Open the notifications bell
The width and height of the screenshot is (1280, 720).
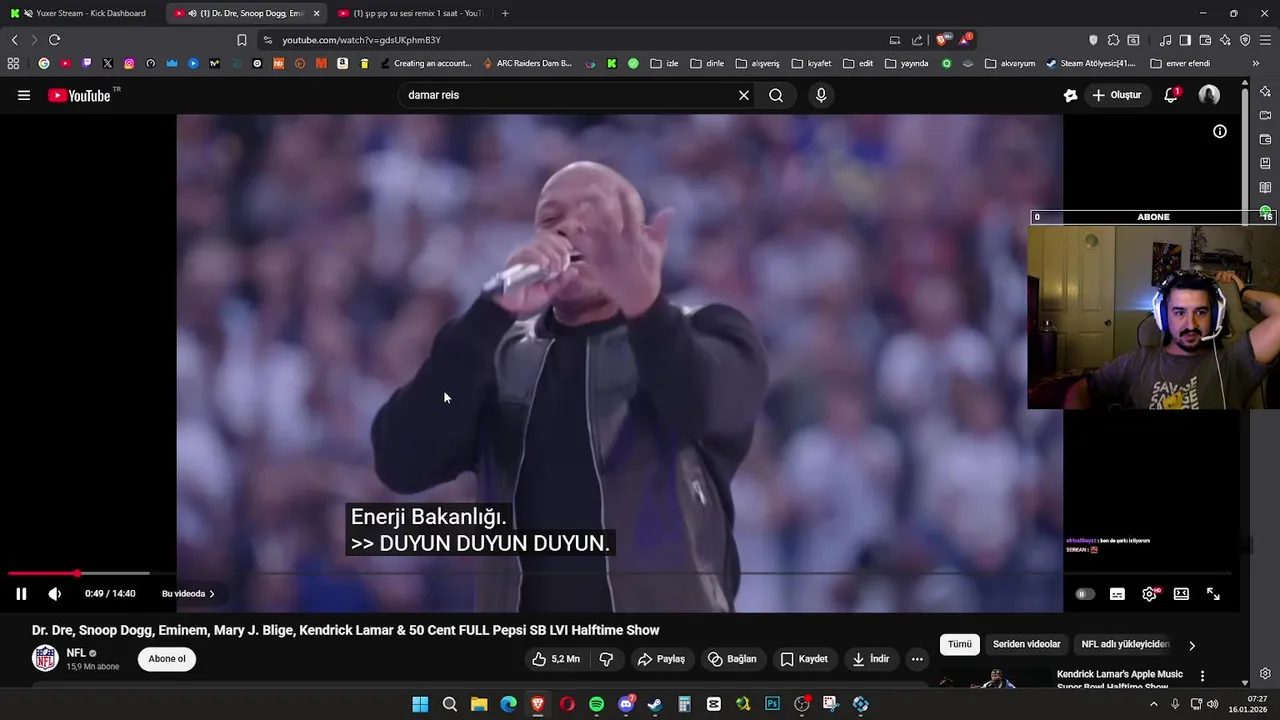(x=1171, y=95)
